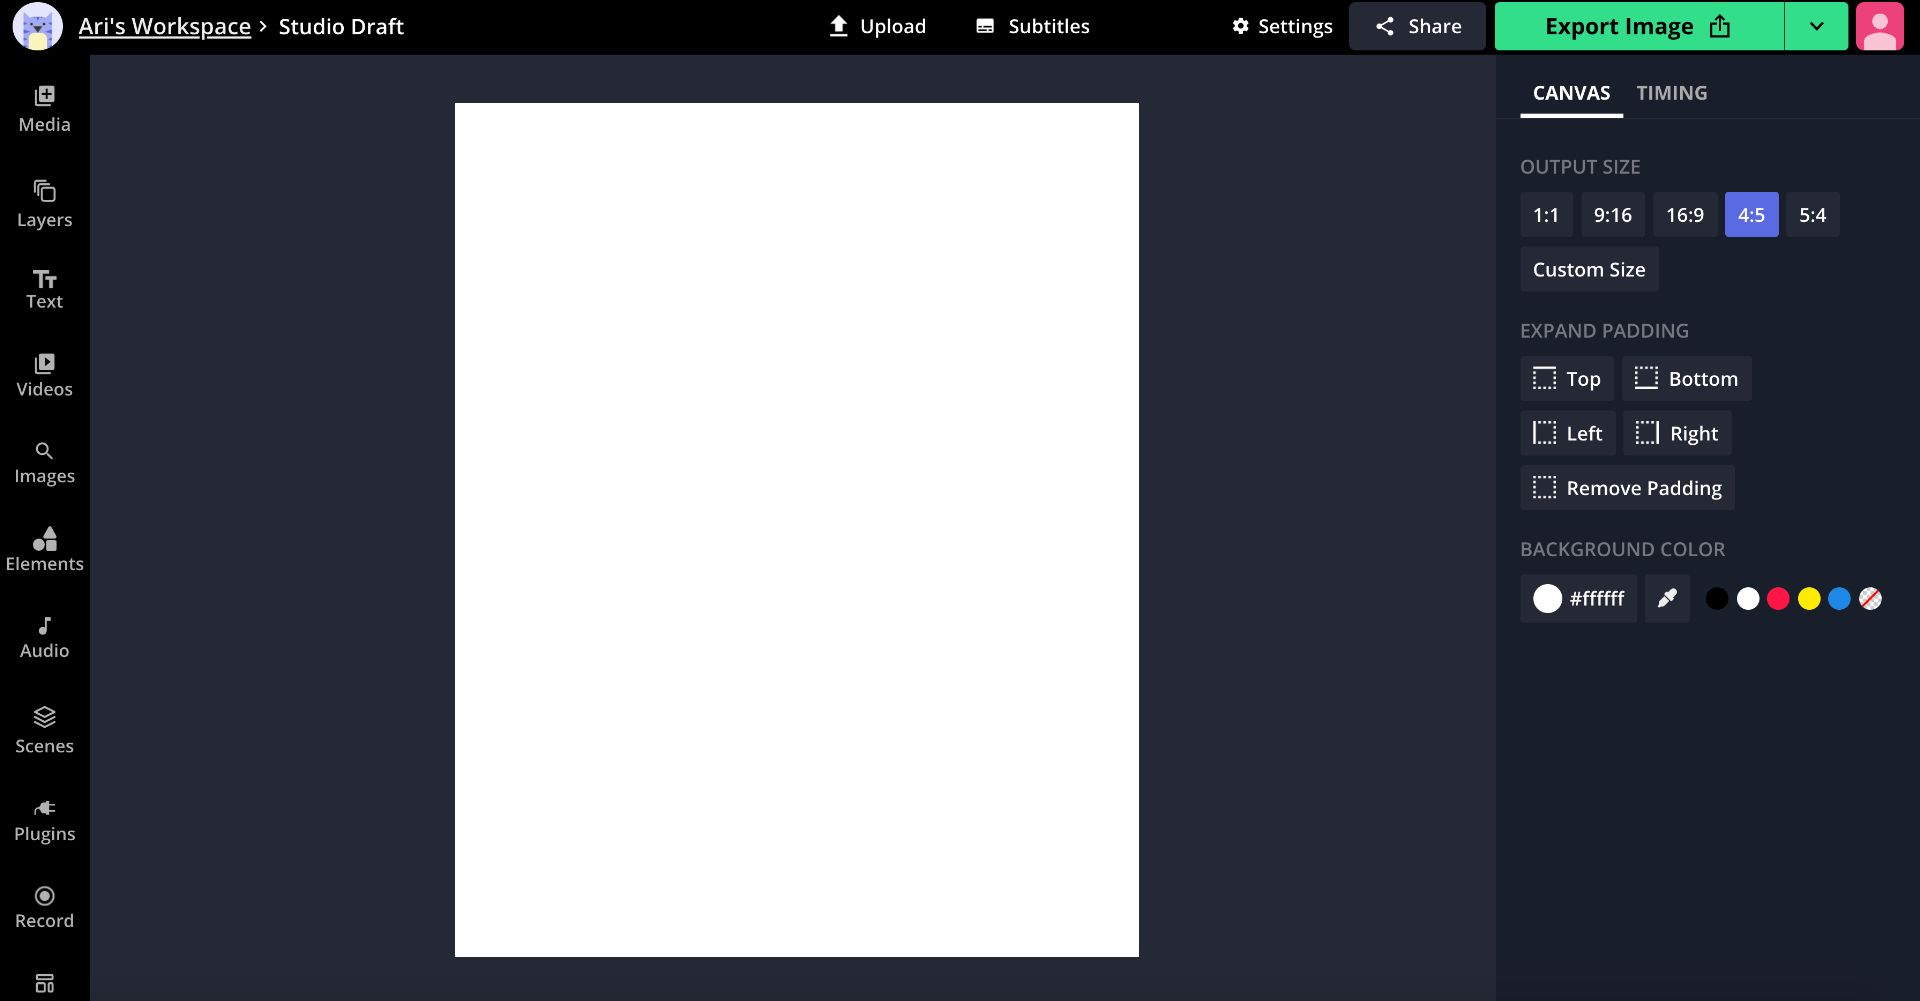Click the Upload button
This screenshot has width=1920, height=1001.
(x=877, y=26)
